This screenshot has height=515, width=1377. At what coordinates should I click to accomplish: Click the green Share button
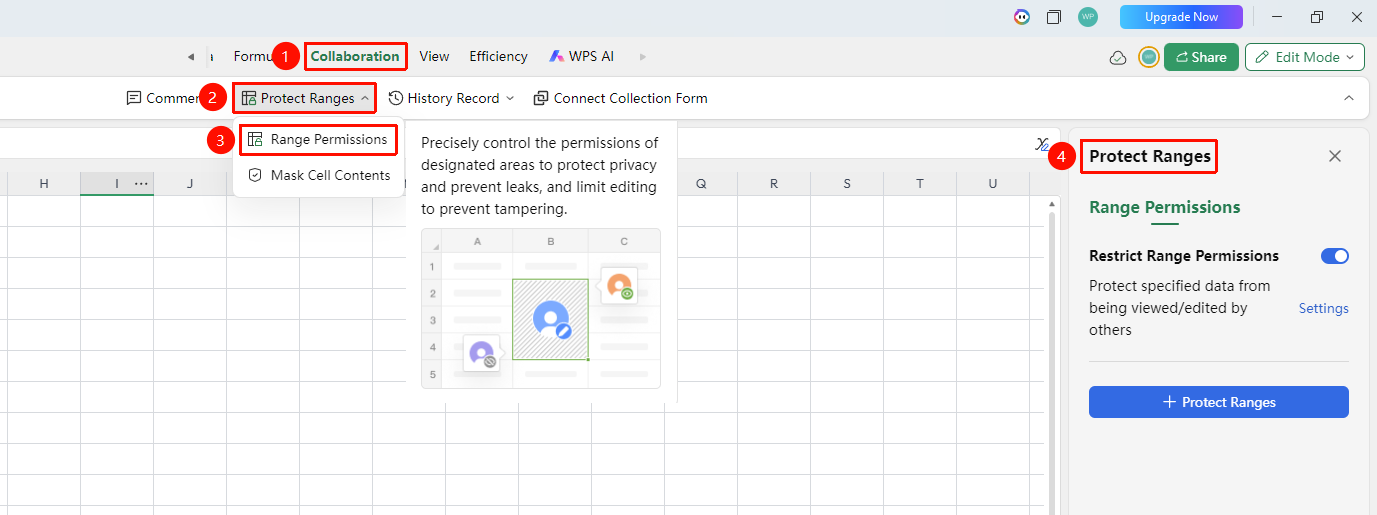click(x=1201, y=57)
